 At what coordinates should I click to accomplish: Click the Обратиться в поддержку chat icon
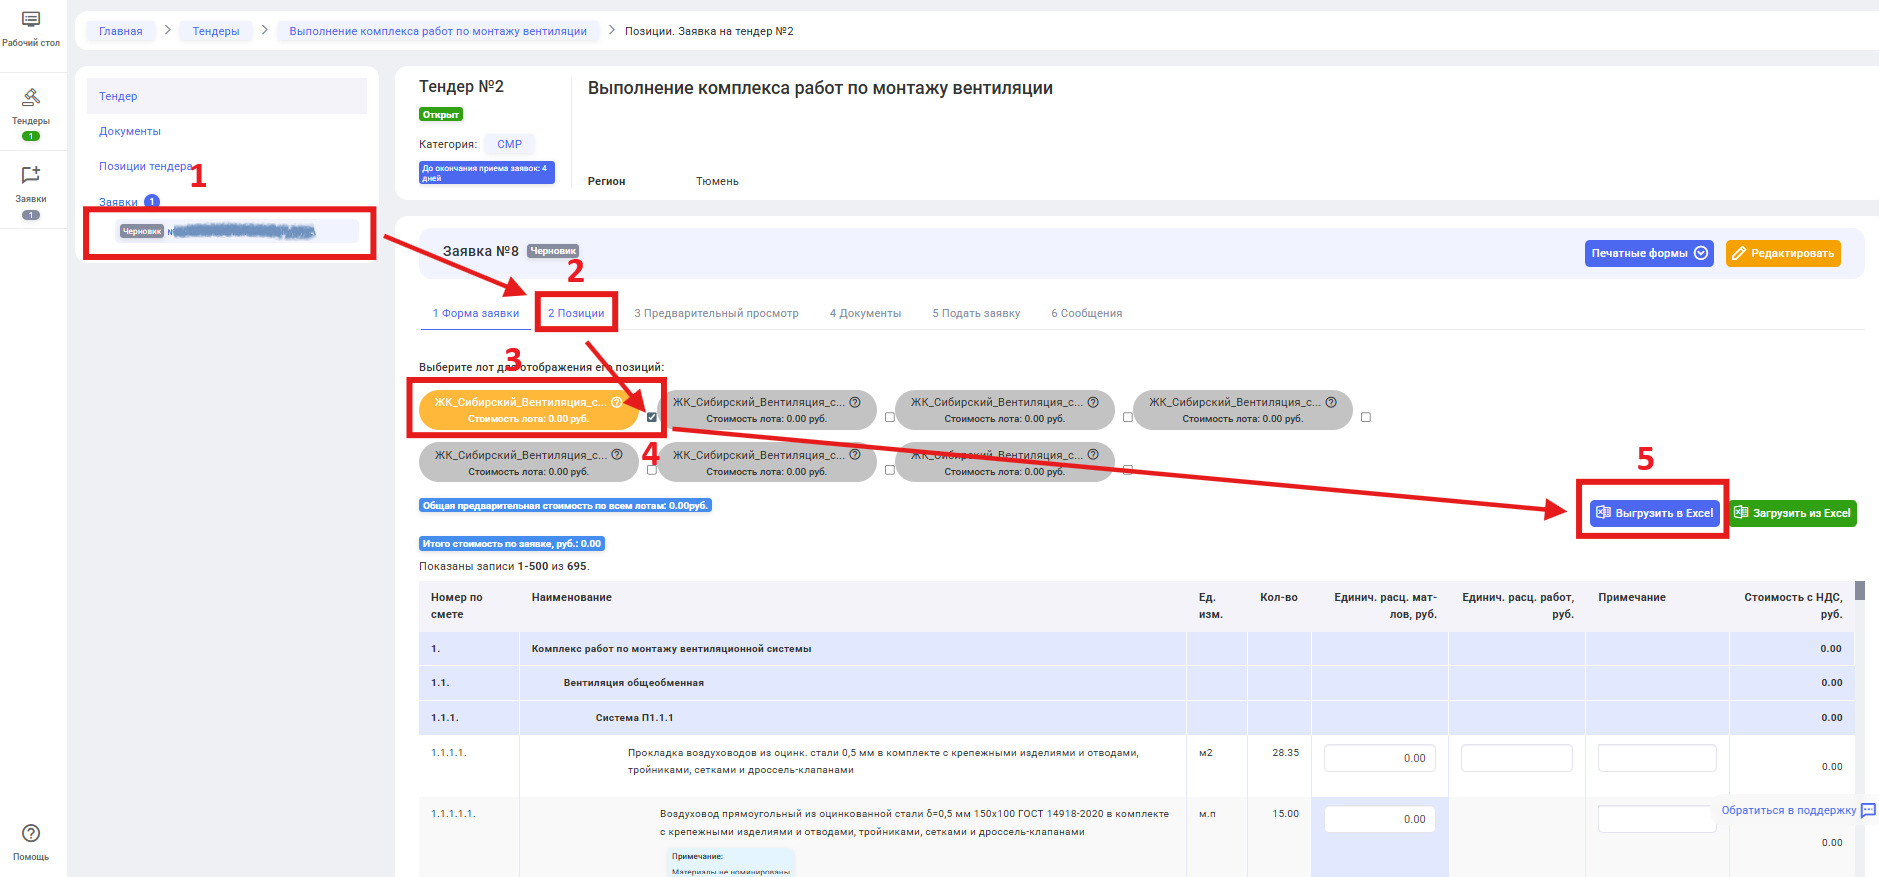click(x=1867, y=810)
